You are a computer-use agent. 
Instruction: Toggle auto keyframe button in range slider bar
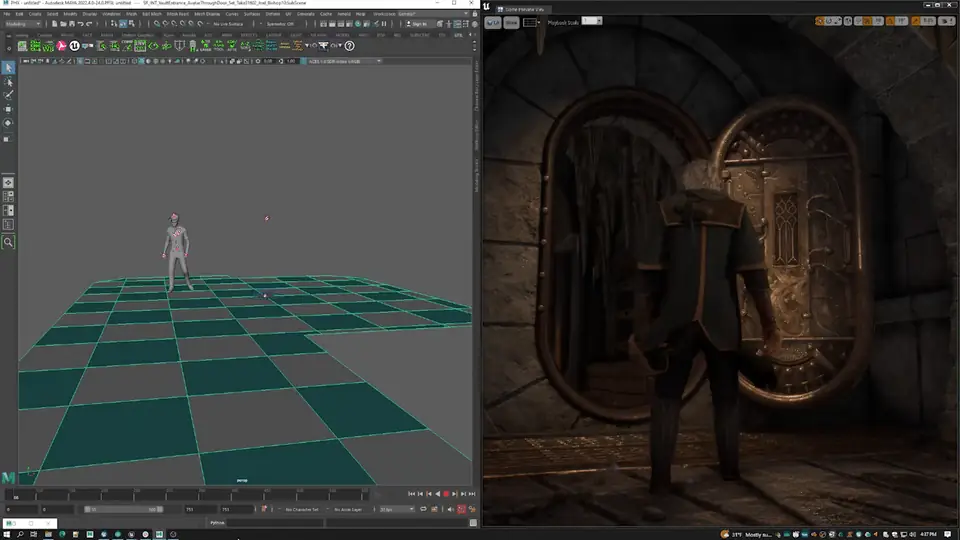coord(264,509)
